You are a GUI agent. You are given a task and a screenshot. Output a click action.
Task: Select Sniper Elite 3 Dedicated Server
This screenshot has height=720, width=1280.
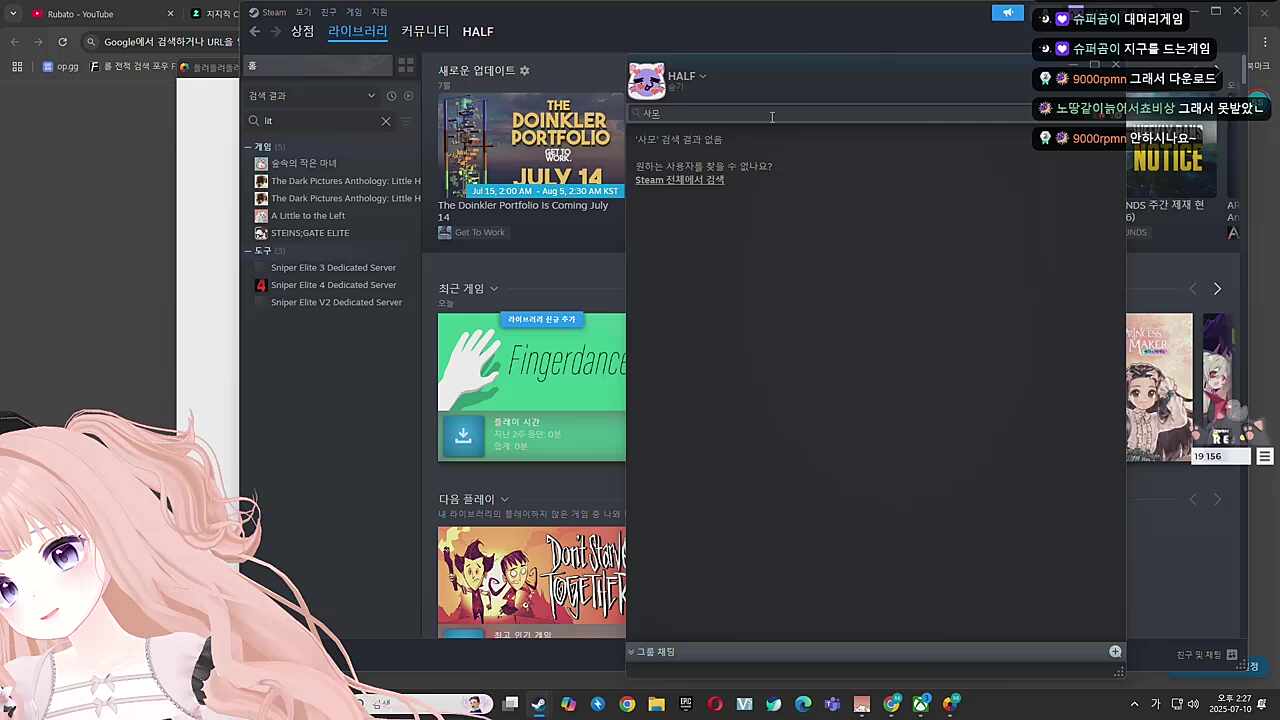(326, 268)
